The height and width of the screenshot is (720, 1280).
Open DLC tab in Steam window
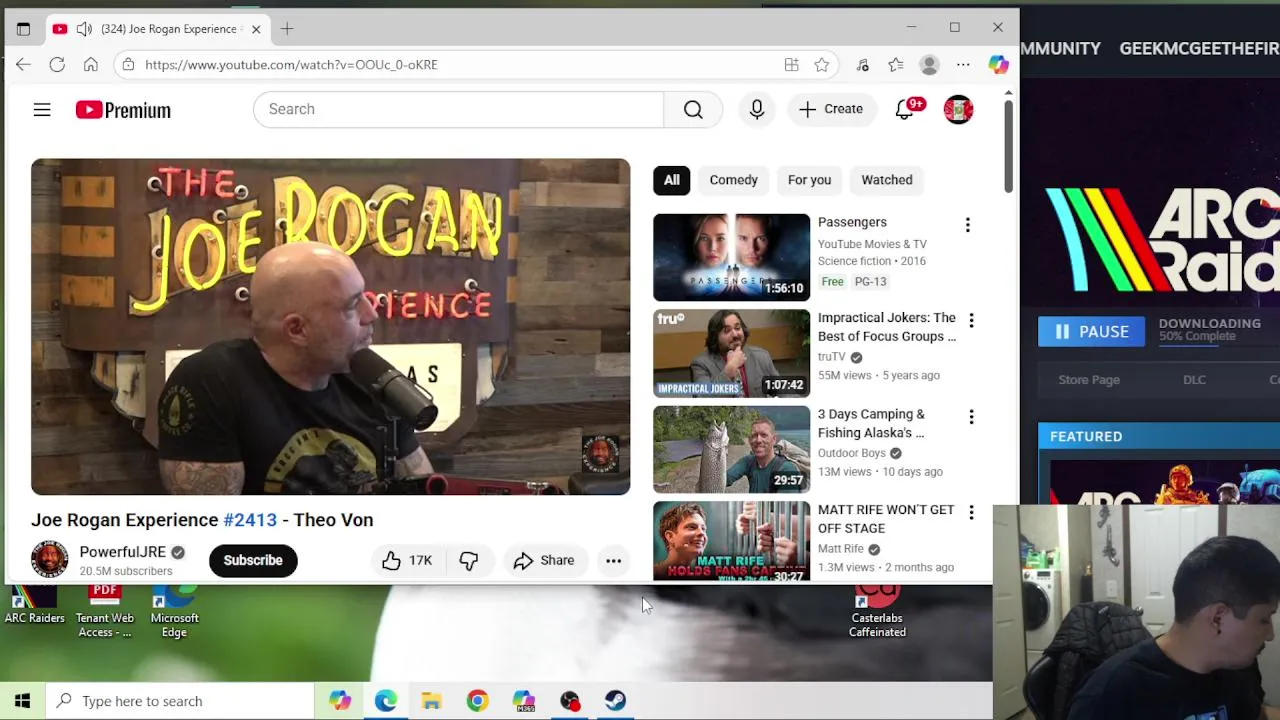pyautogui.click(x=1194, y=380)
